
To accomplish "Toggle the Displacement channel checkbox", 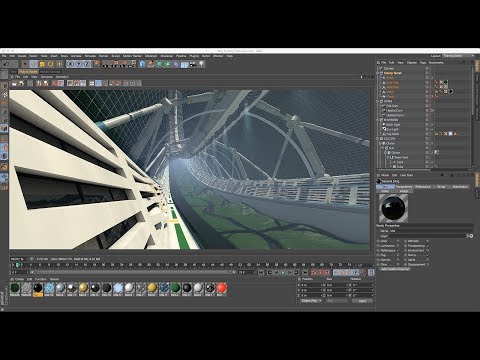I will coord(427,264).
